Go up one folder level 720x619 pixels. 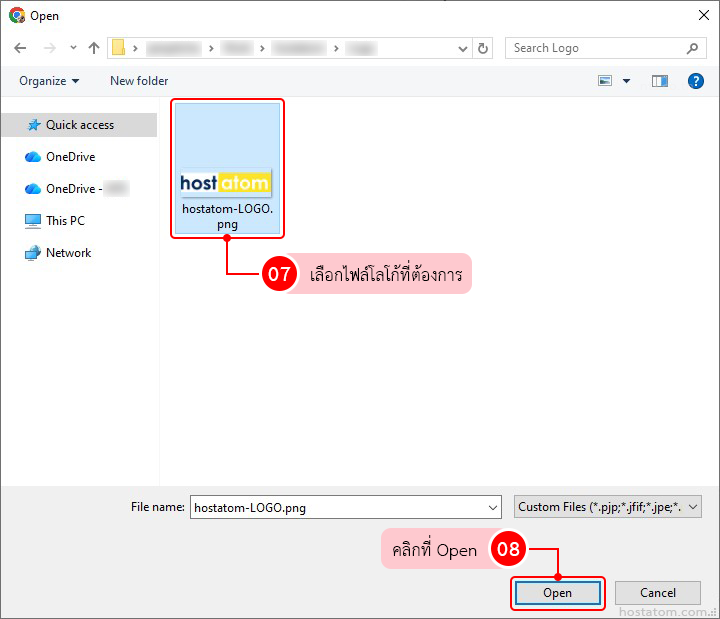pos(94,48)
